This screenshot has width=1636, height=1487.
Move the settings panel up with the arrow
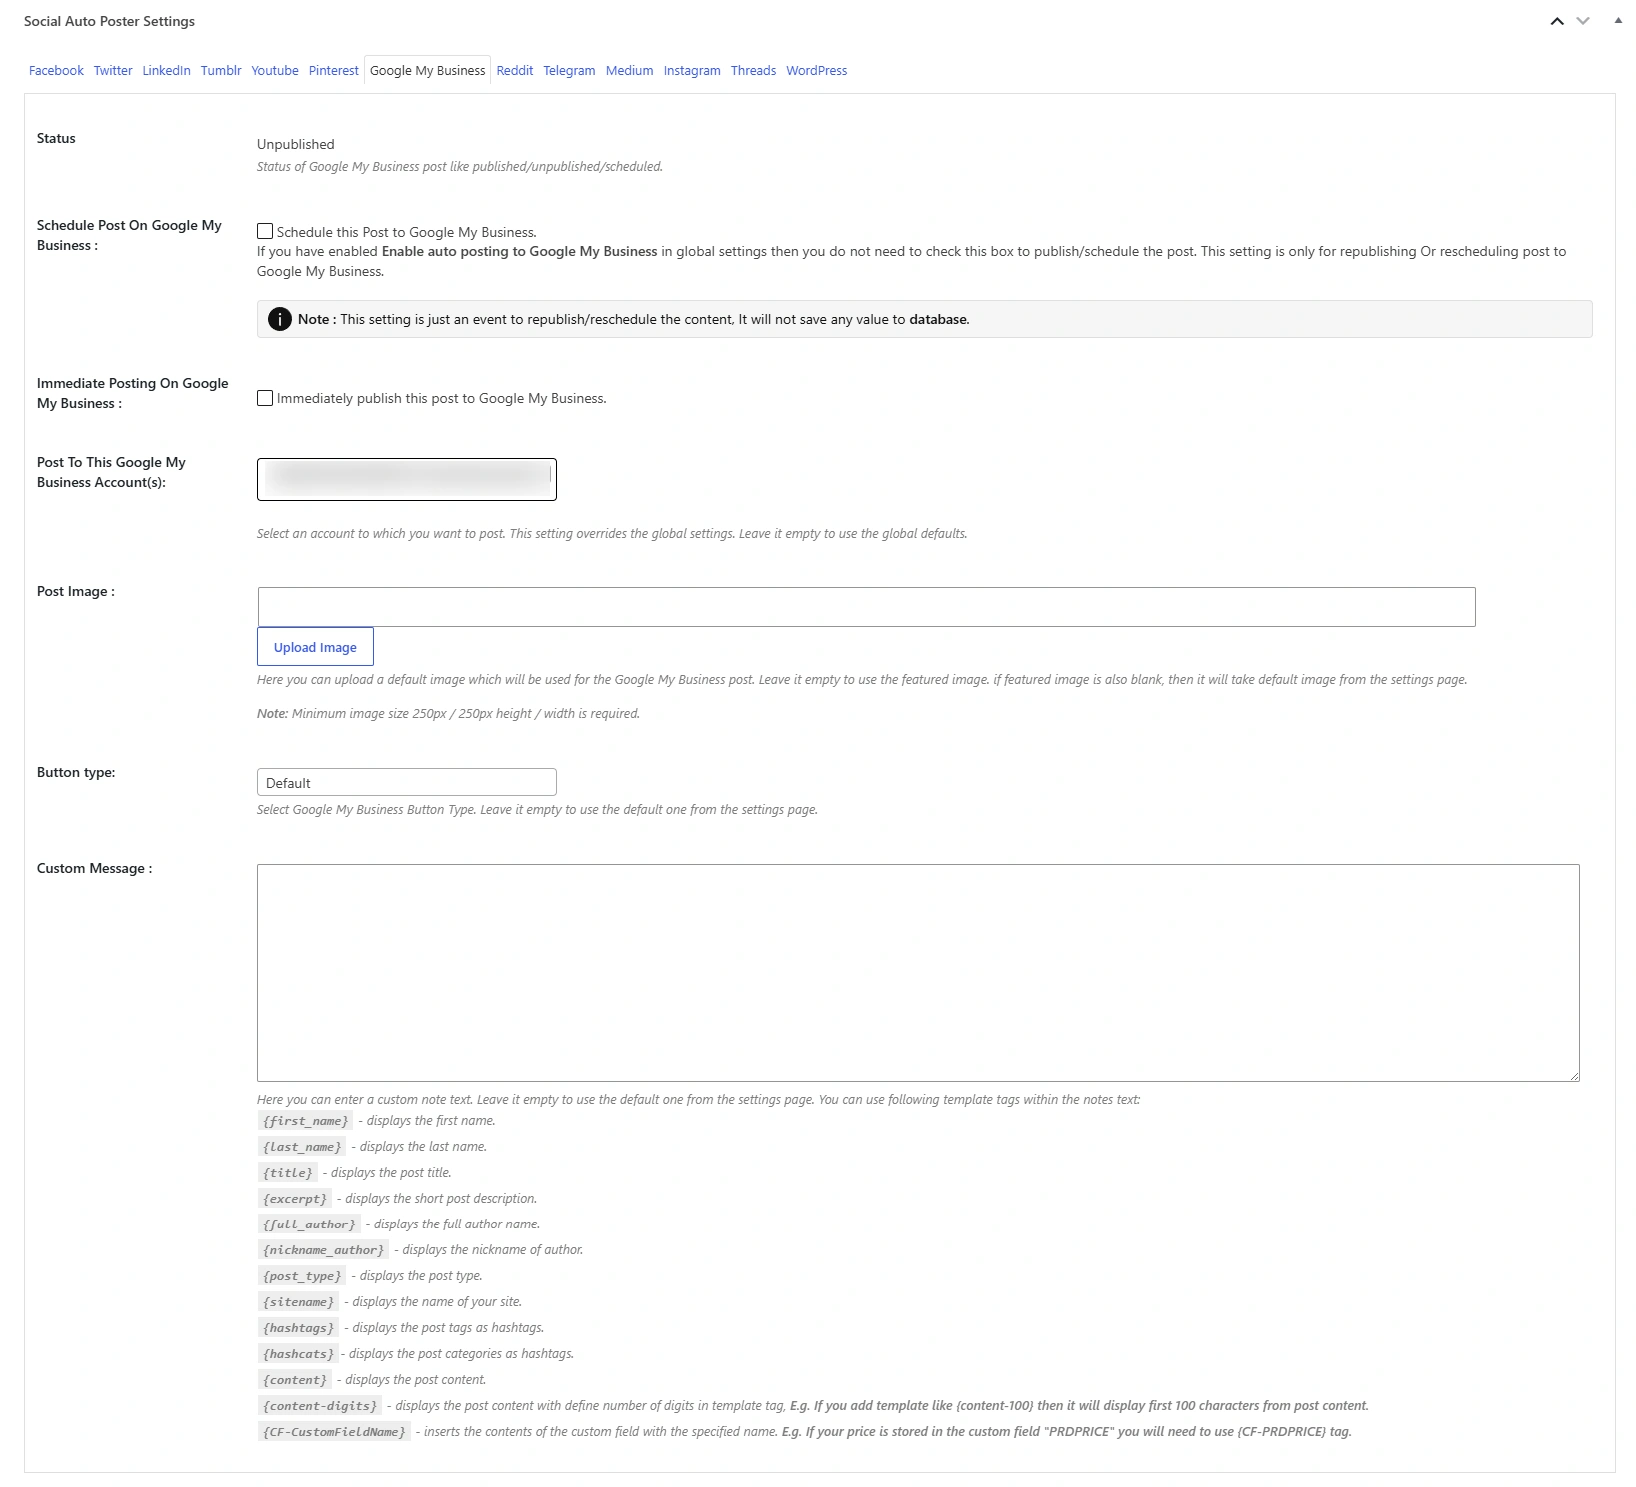[1557, 21]
